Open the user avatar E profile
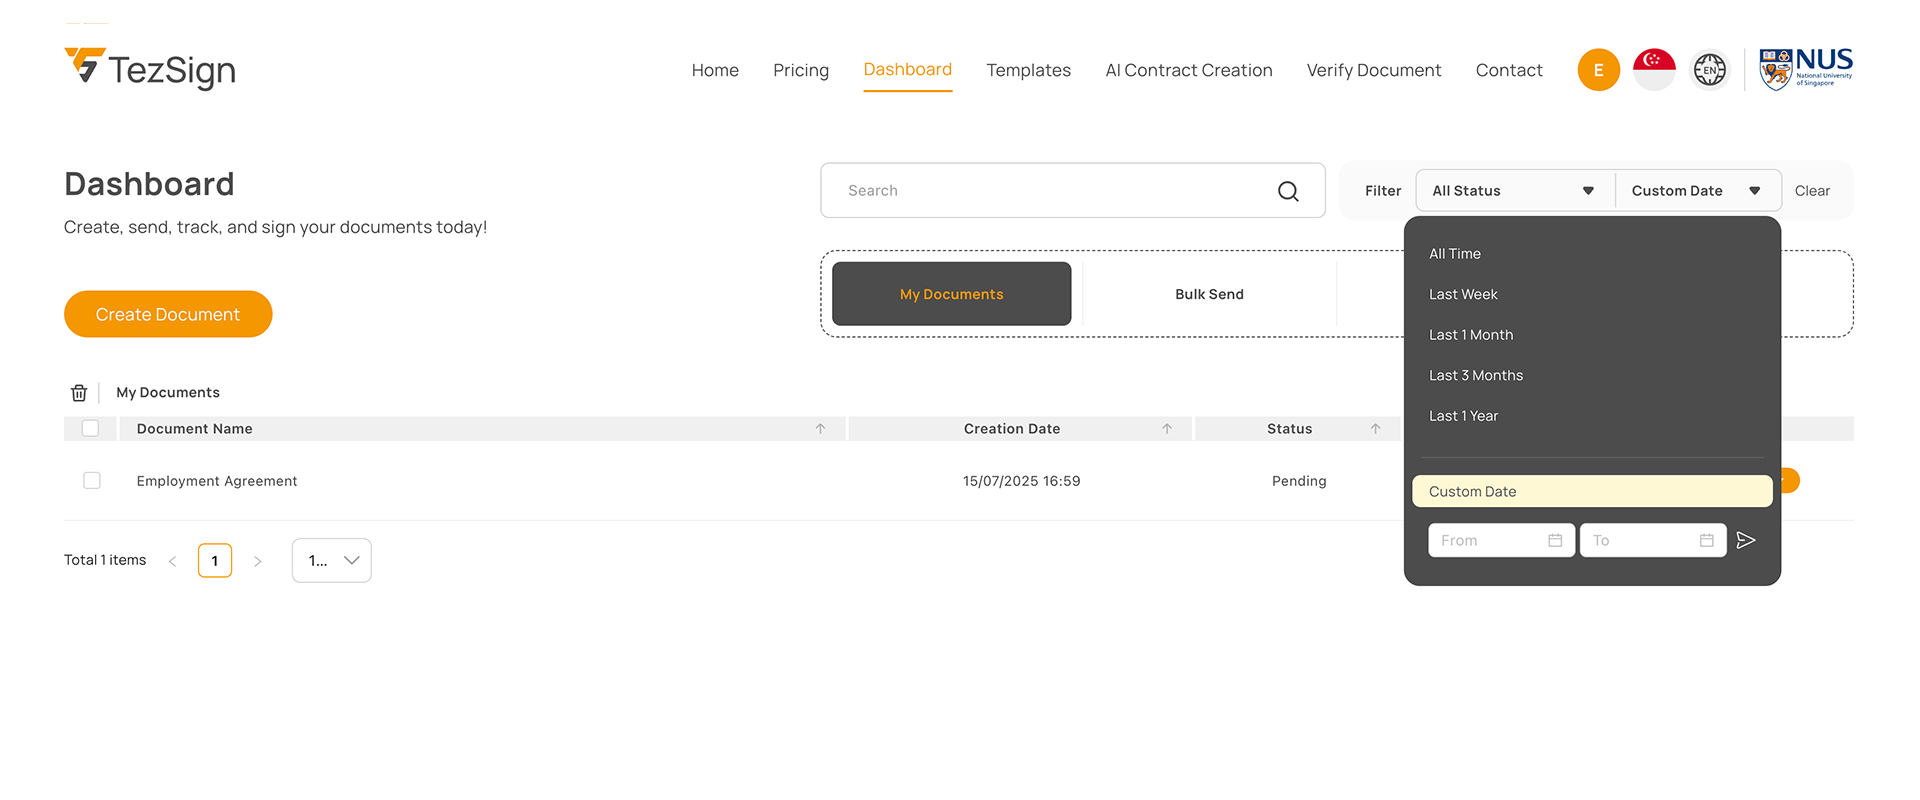 click(1598, 70)
